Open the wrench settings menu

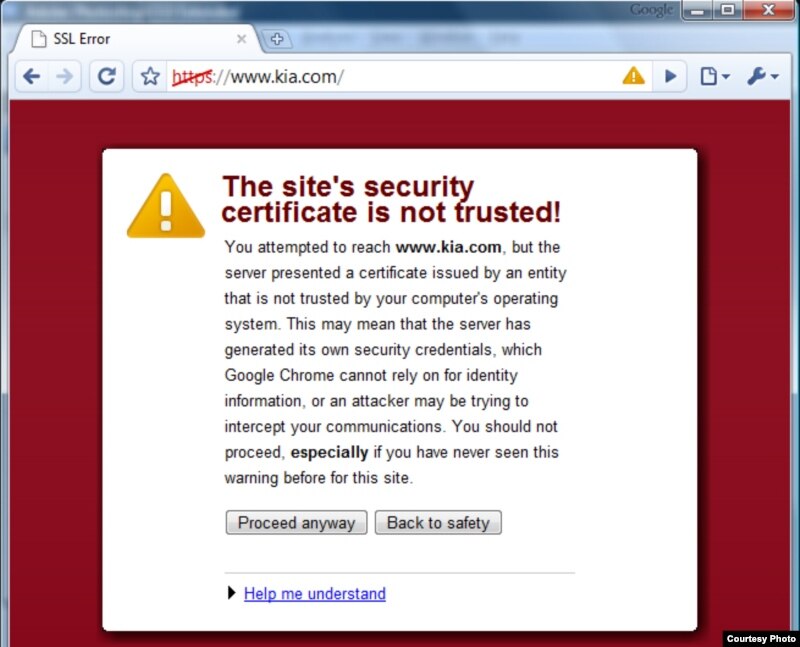762,77
